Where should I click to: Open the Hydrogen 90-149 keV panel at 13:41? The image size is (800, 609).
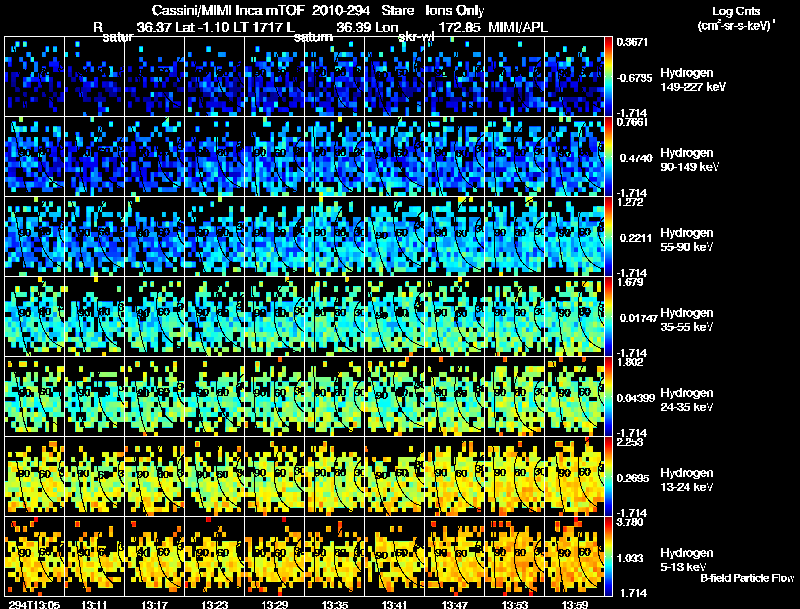394,157
